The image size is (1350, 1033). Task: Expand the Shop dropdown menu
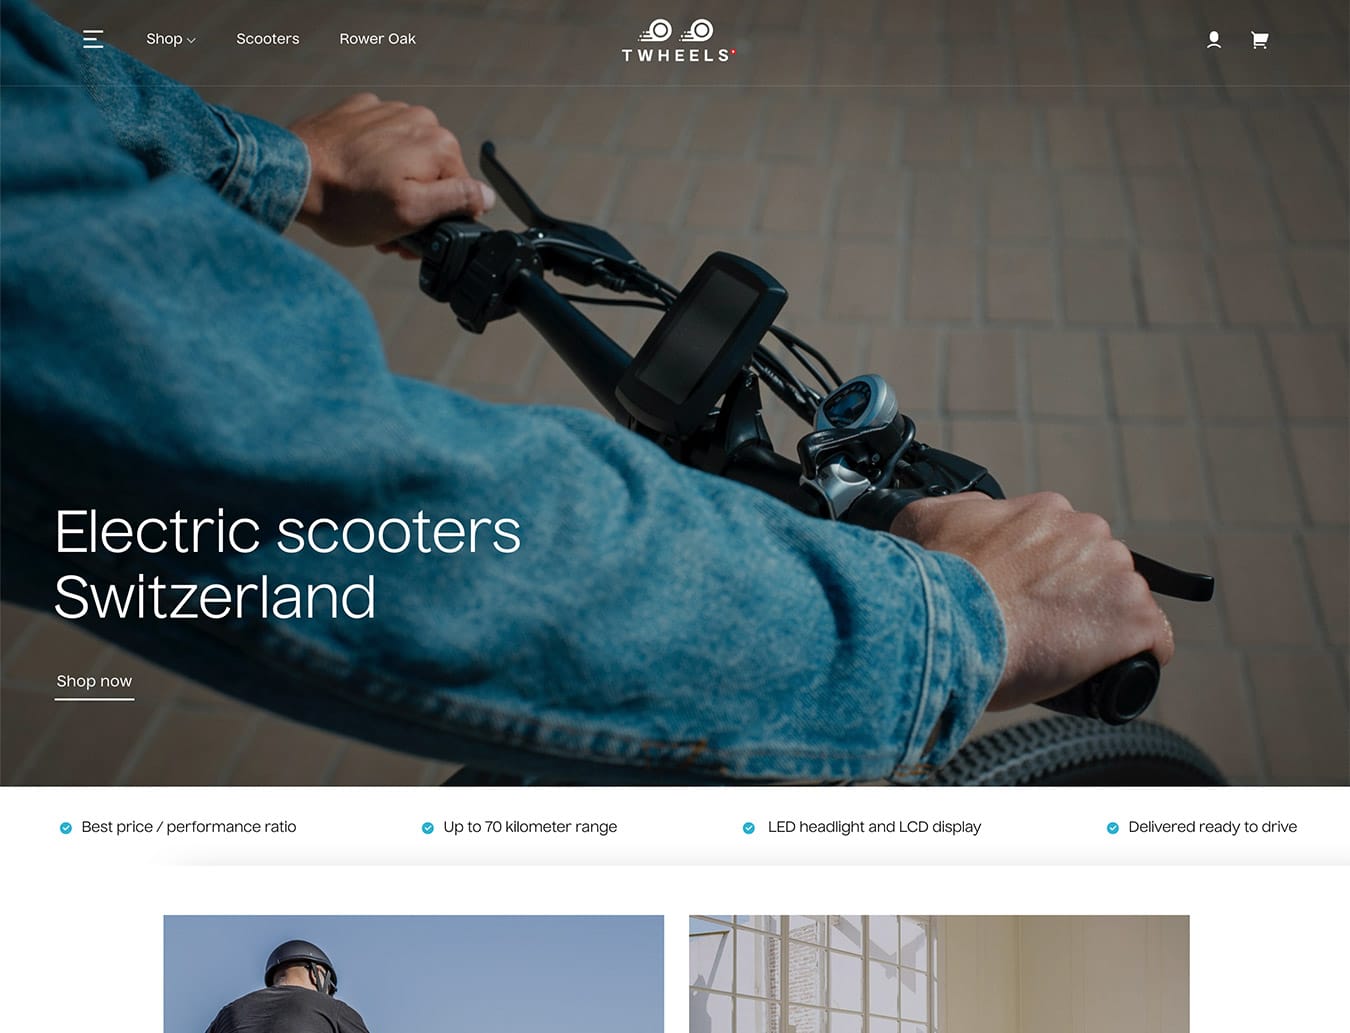tap(171, 39)
